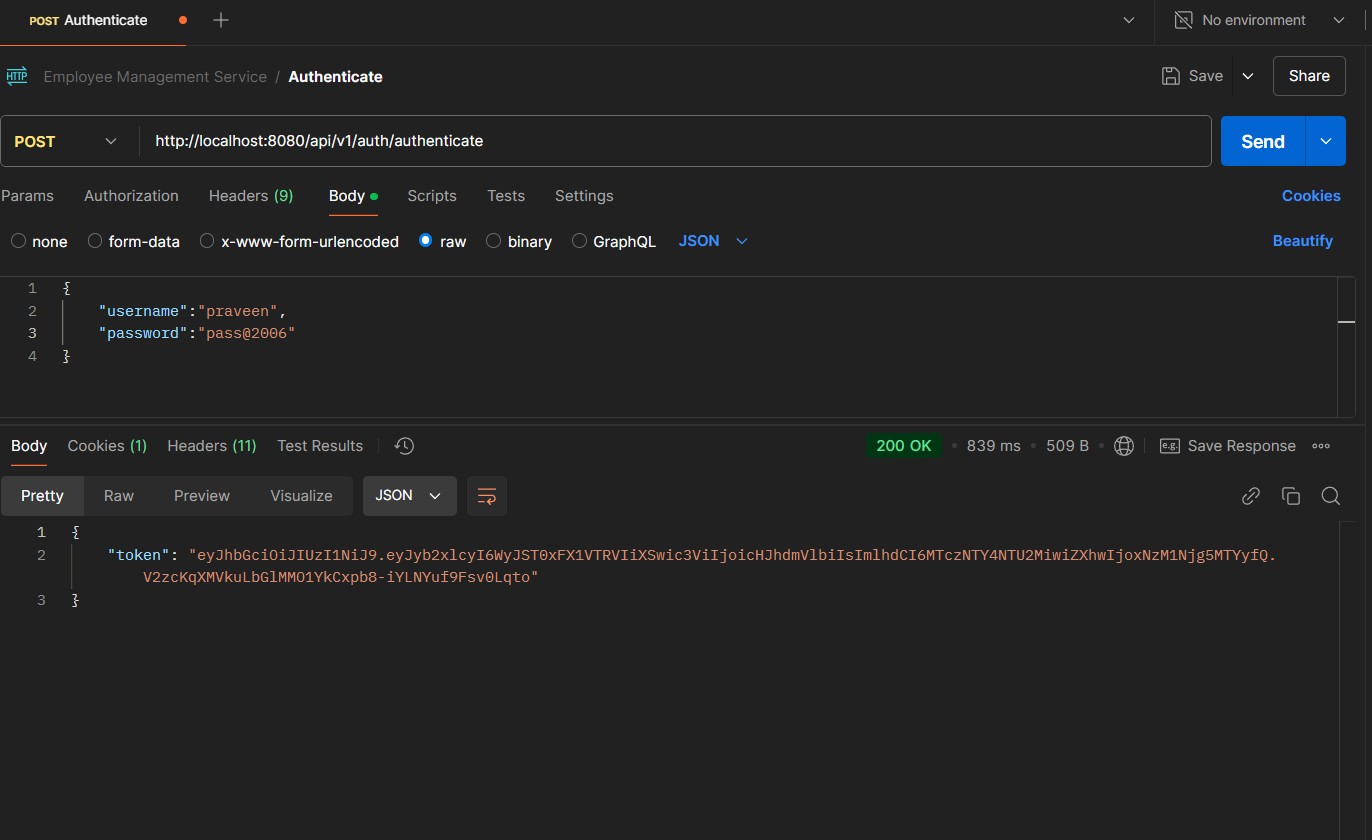Open the response history clock icon
The image size is (1372, 840).
coord(404,446)
